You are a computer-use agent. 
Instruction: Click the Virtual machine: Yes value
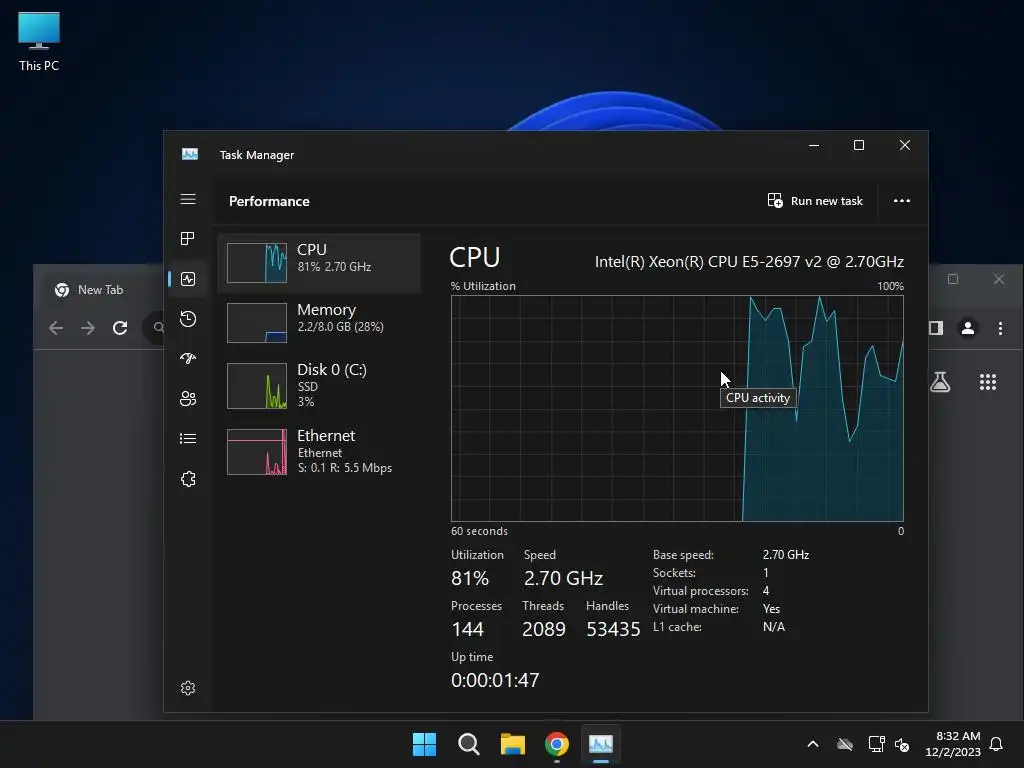[771, 609]
